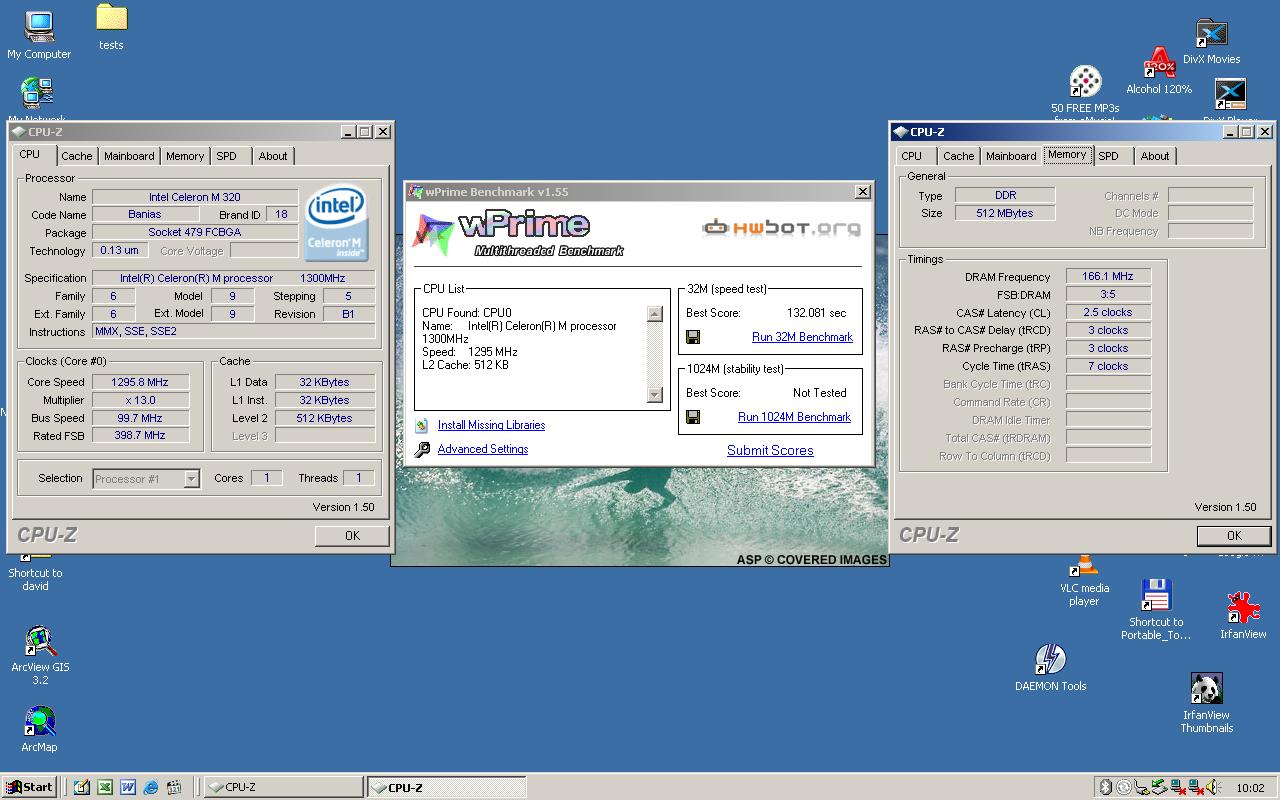Open Cache tab in right CPU-Z
This screenshot has width=1280, height=800.
click(x=958, y=156)
